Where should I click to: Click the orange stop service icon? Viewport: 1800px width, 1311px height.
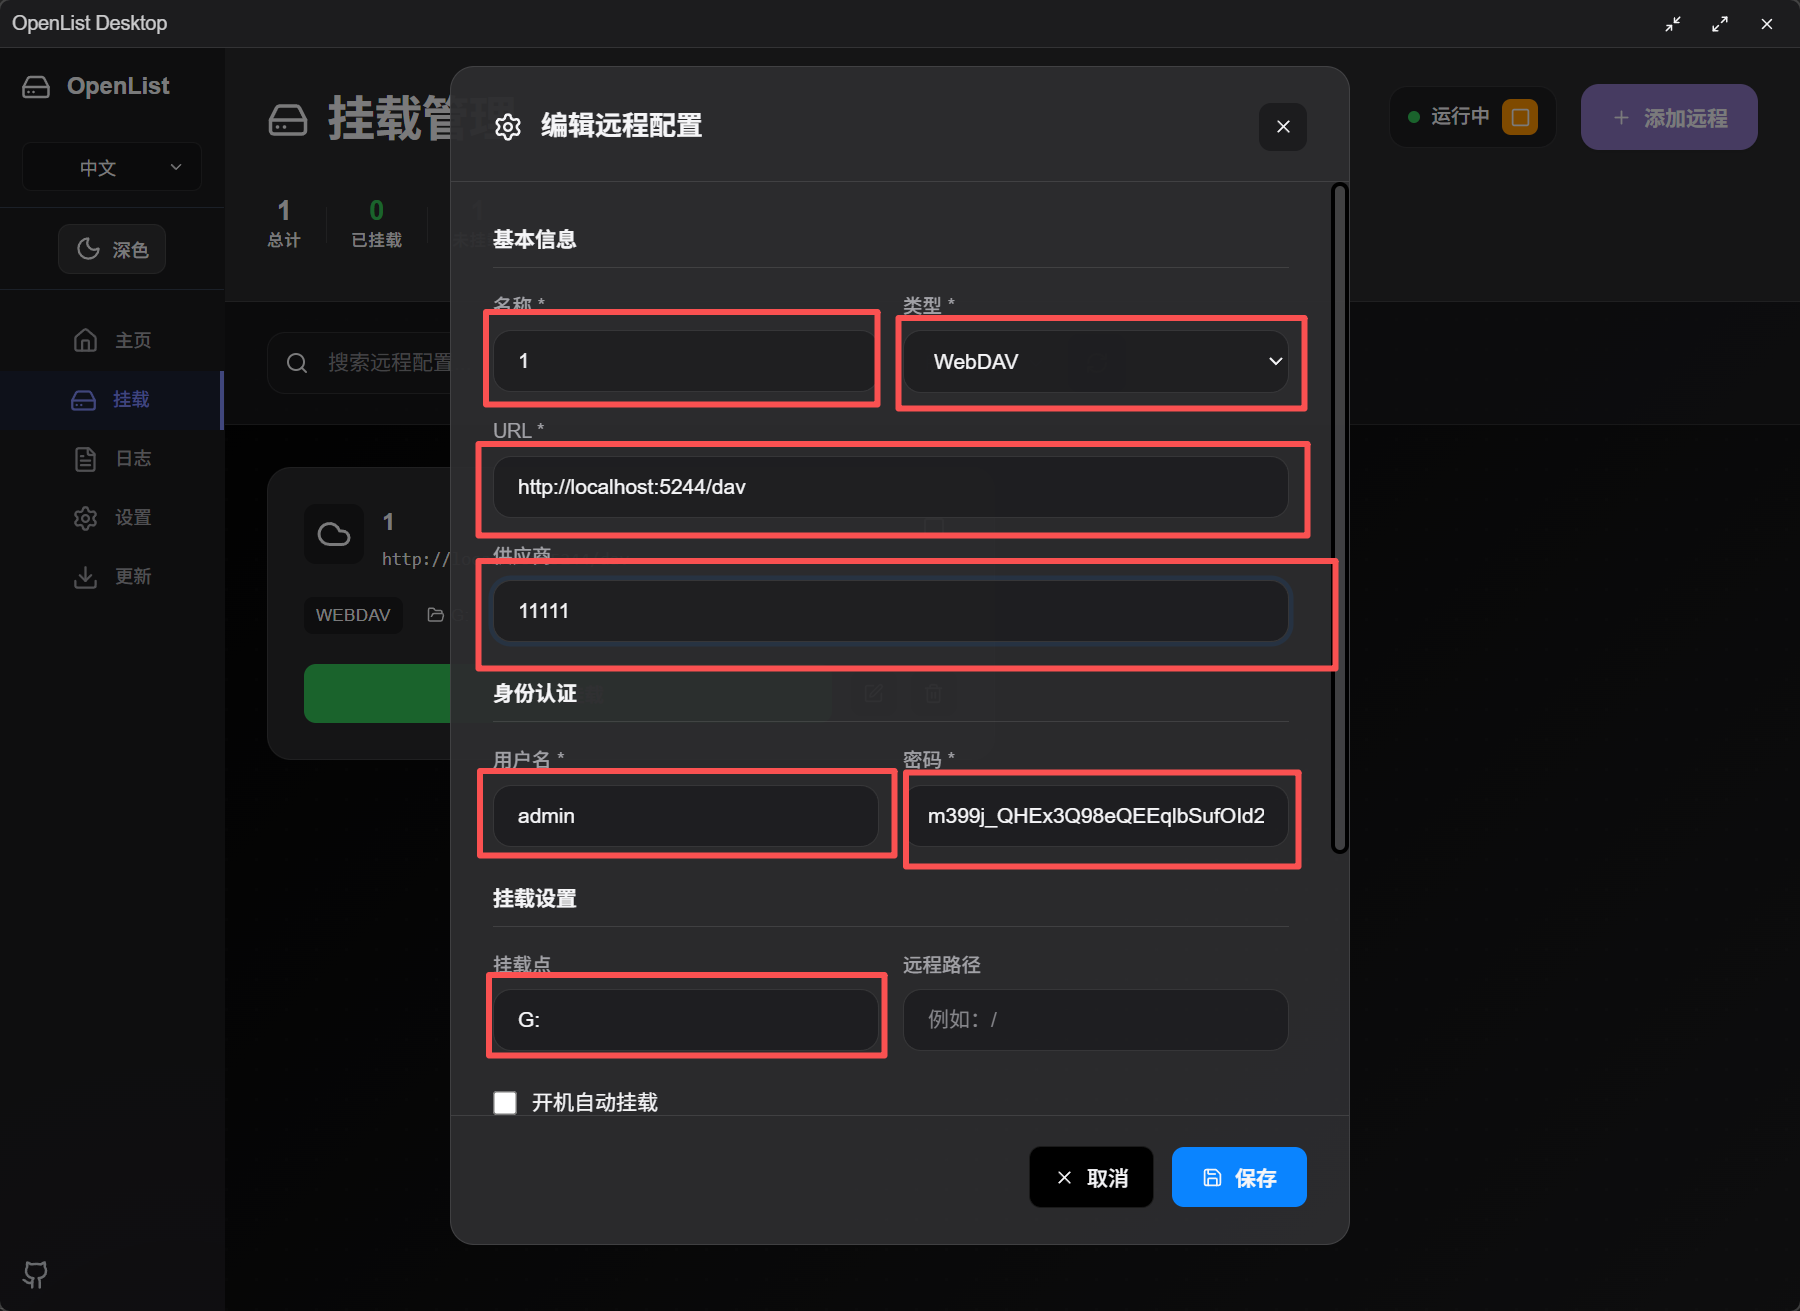pyautogui.click(x=1519, y=117)
